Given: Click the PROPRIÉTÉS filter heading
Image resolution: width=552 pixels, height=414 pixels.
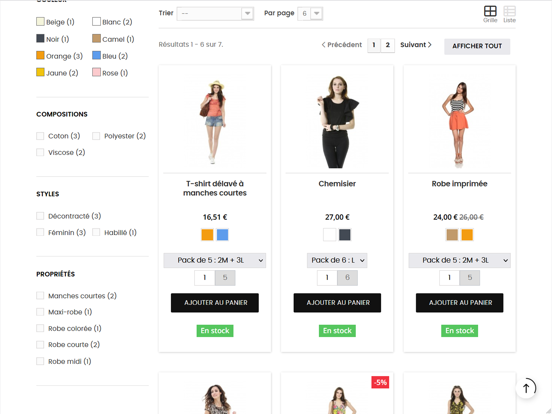Looking at the screenshot, I should tap(55, 274).
